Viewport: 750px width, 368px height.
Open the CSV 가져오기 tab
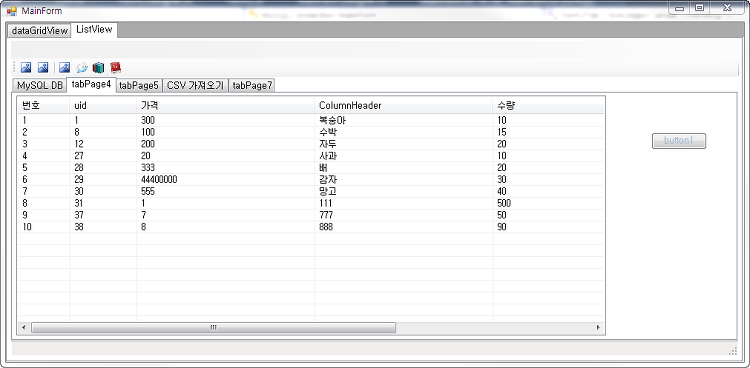195,86
